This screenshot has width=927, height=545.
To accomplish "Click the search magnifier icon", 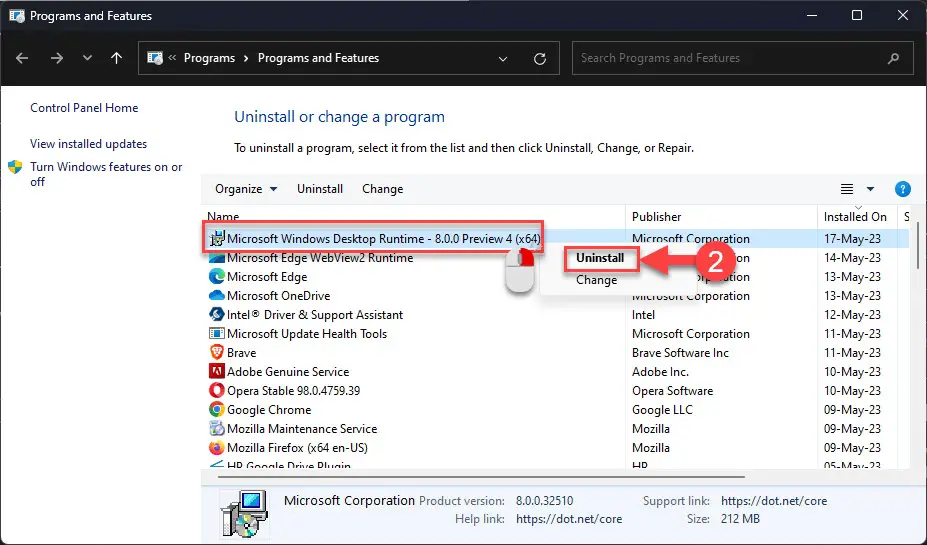I will click(893, 58).
